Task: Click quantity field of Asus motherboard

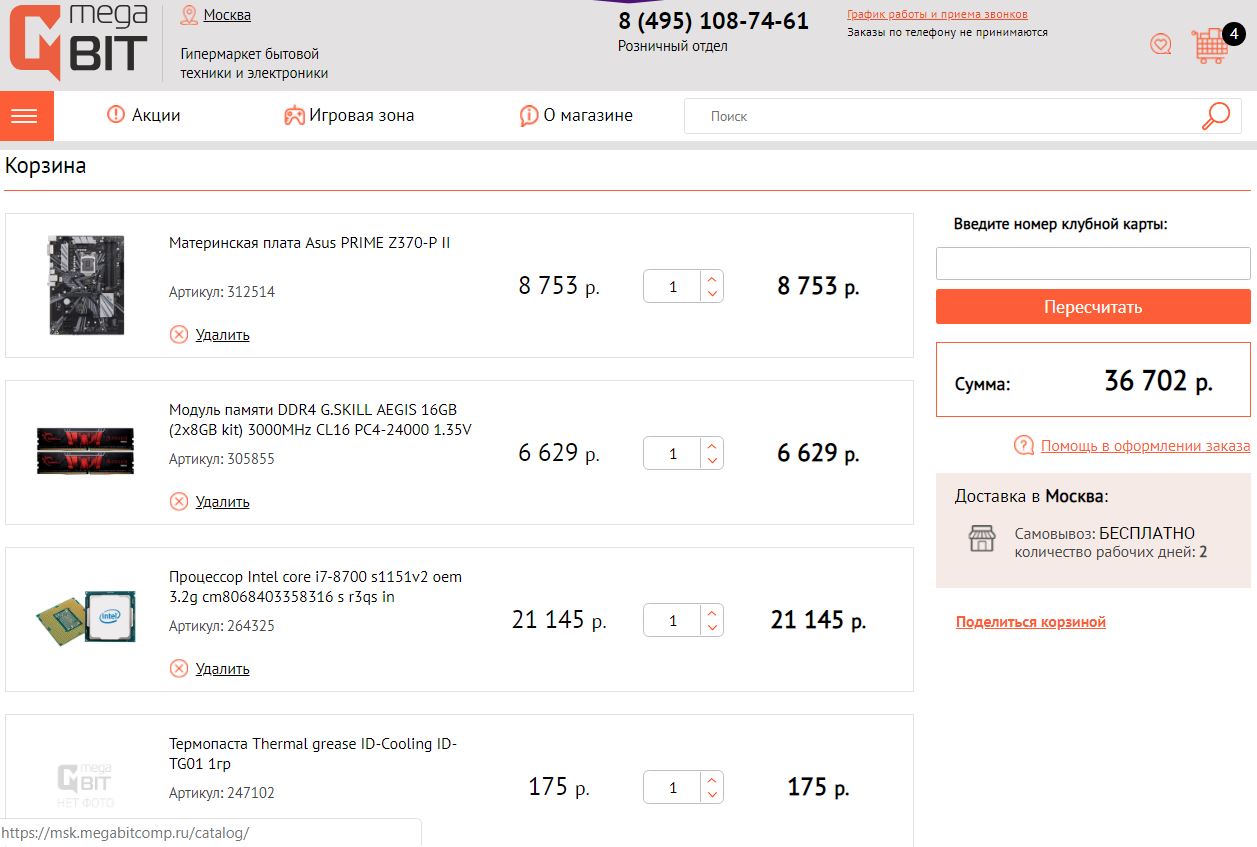Action: point(673,287)
